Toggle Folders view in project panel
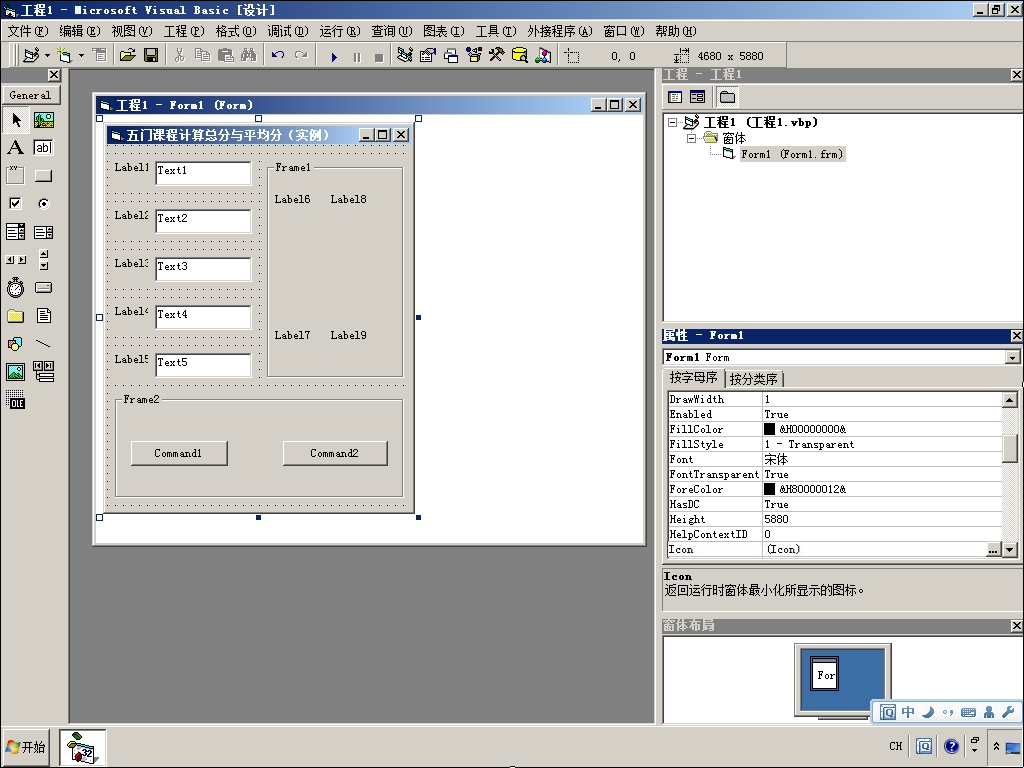The width and height of the screenshot is (1024, 768). click(x=727, y=97)
